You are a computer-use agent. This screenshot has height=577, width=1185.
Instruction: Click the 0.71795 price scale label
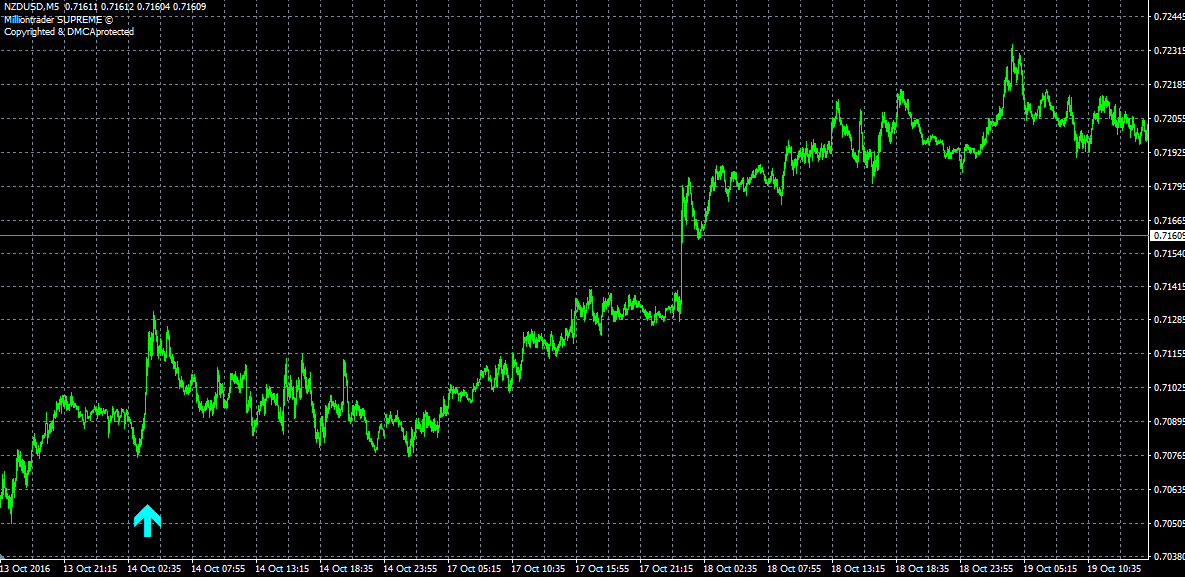(x=1170, y=186)
